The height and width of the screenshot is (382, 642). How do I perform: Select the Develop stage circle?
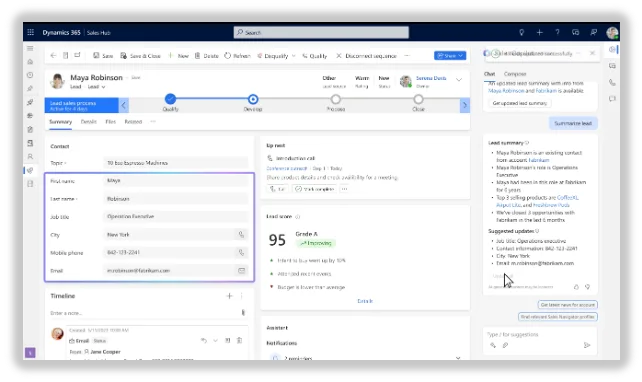pyautogui.click(x=253, y=99)
